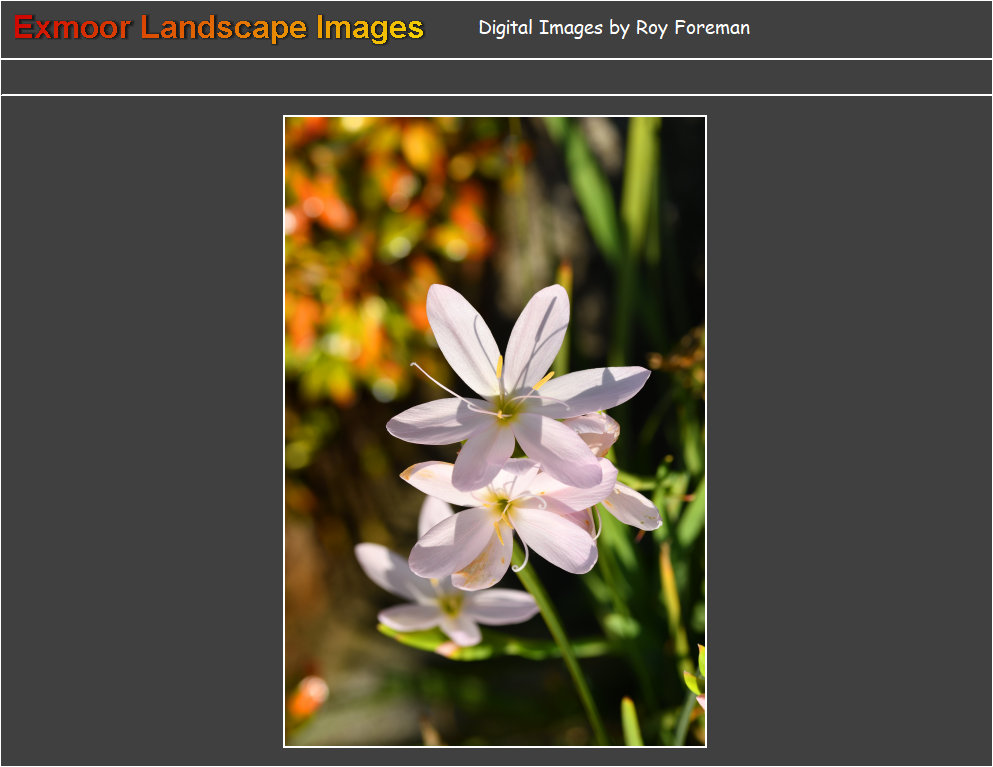Image resolution: width=993 pixels, height=767 pixels.
Task: Click the dark gray area right of photo
Action: 850,430
